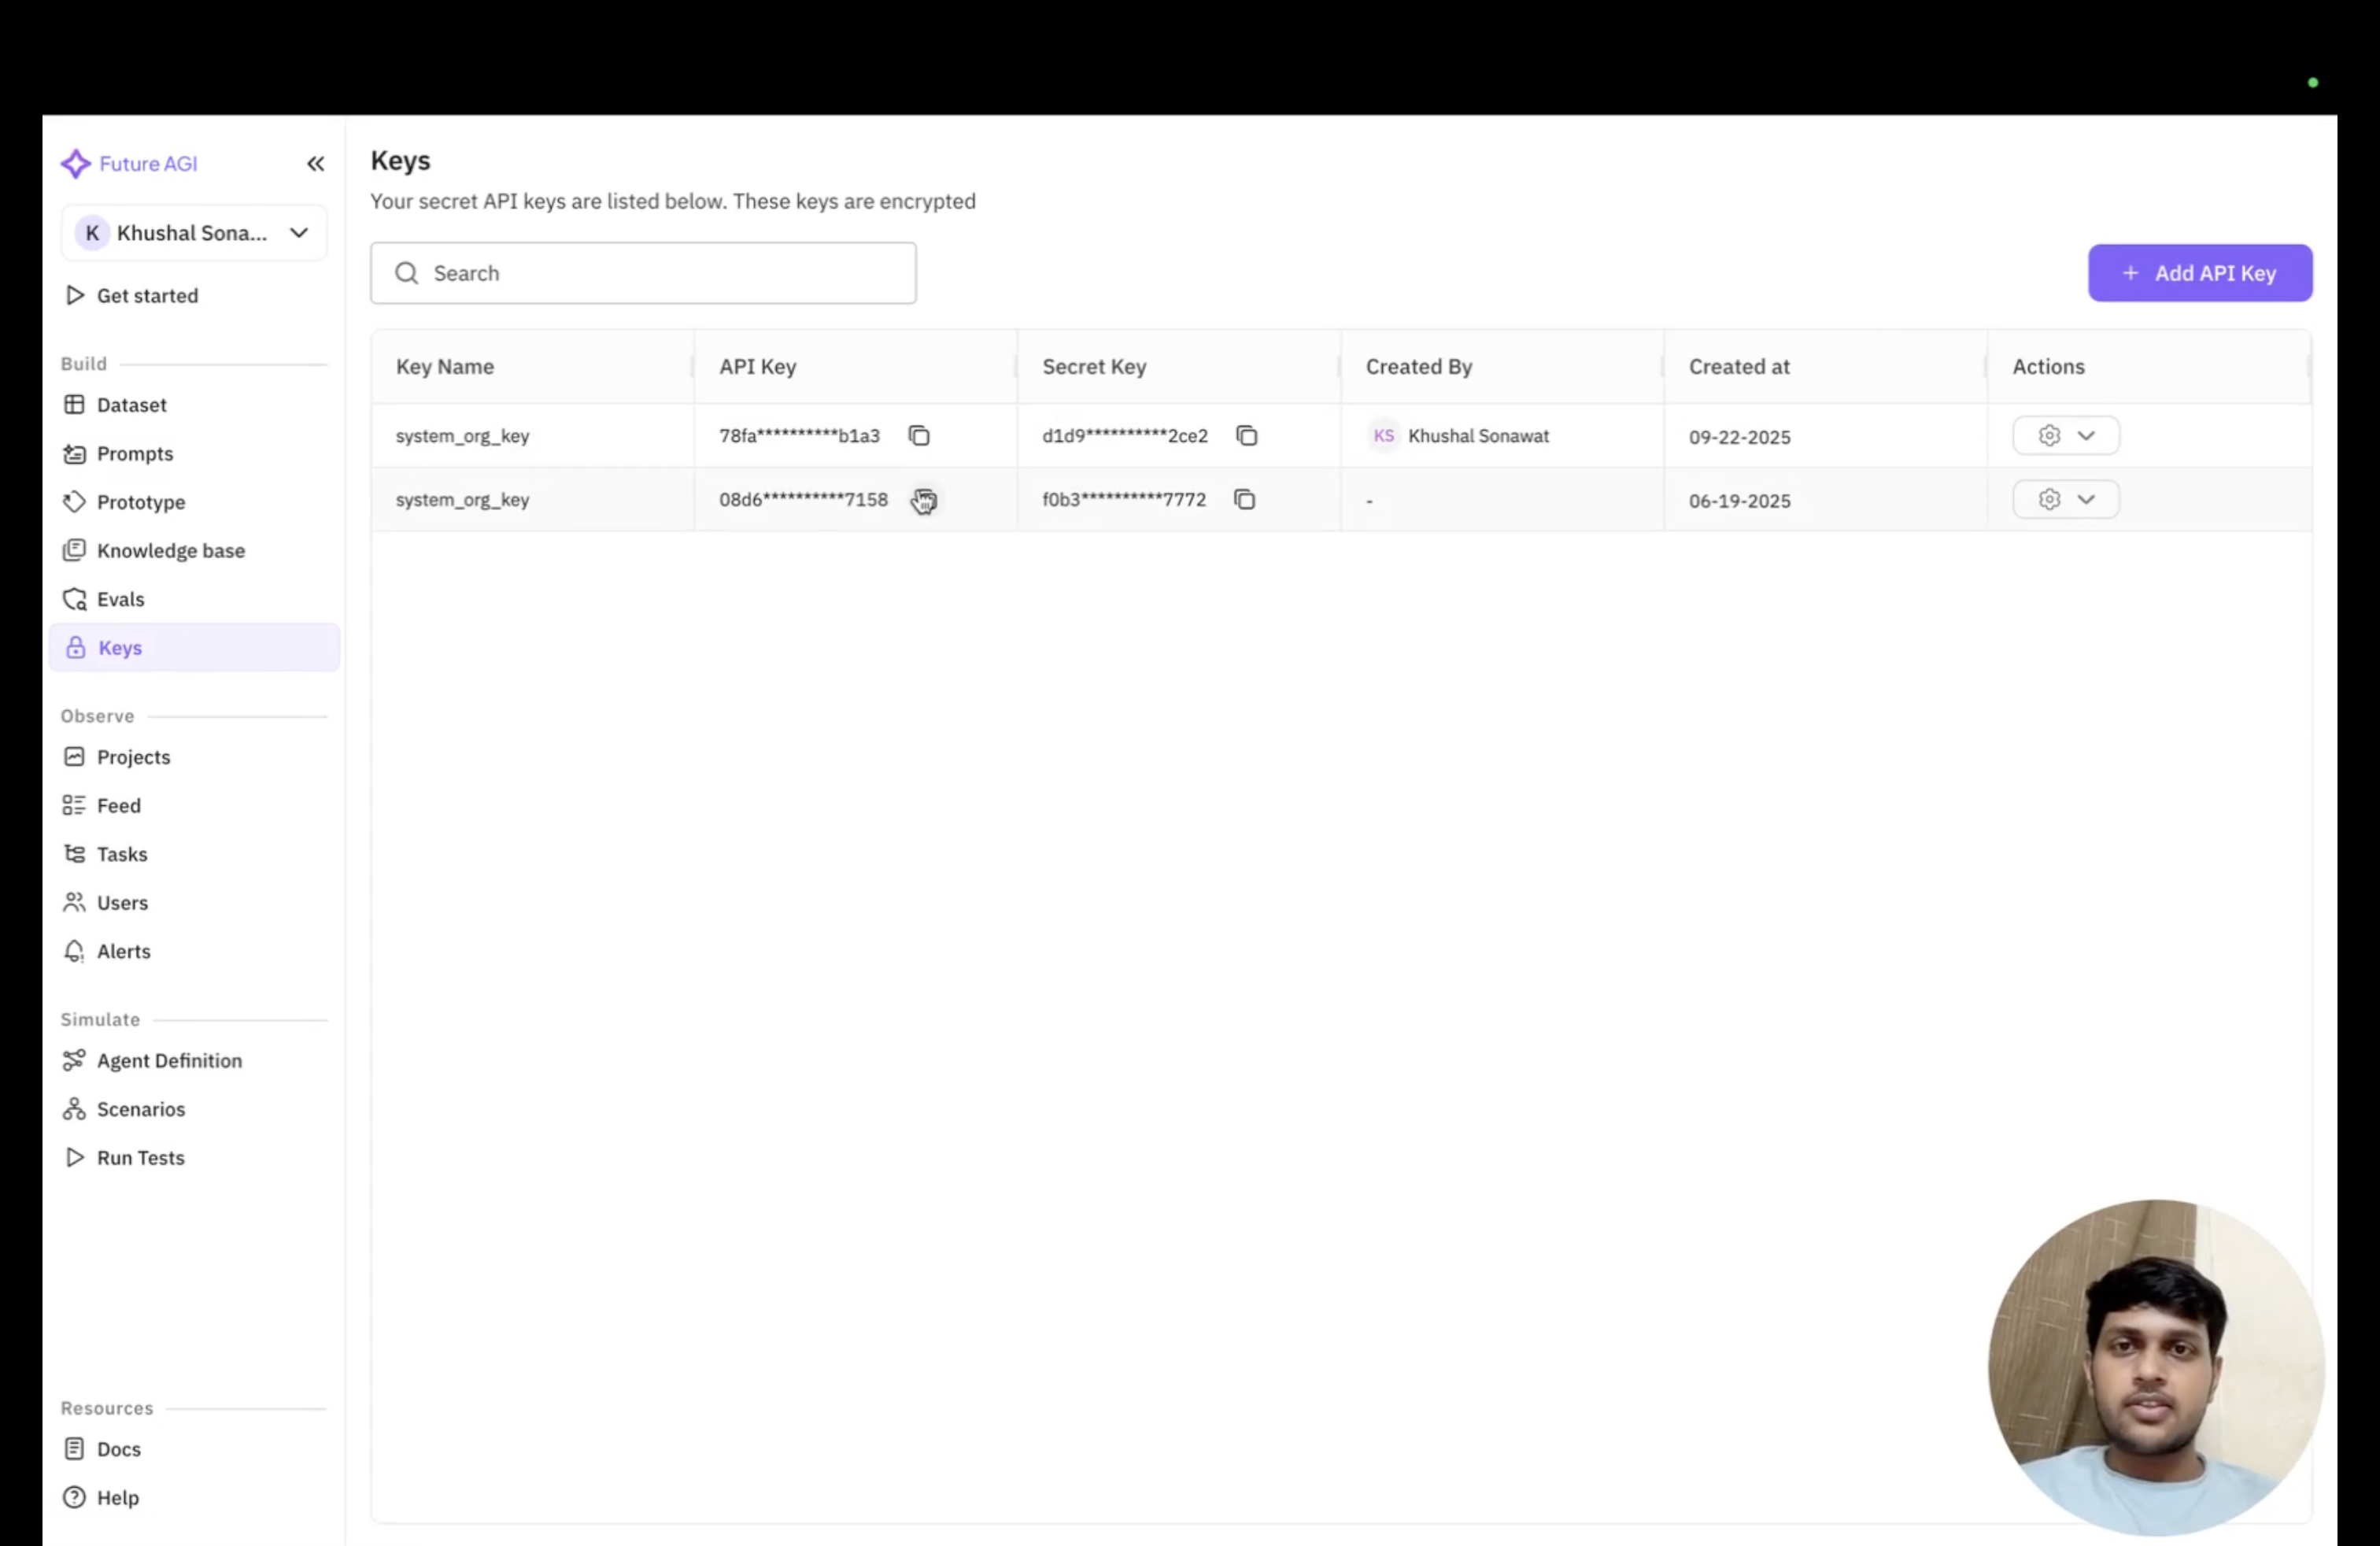This screenshot has height=1546, width=2380.
Task: Select the Dataset icon in sidebar
Action: 75,405
